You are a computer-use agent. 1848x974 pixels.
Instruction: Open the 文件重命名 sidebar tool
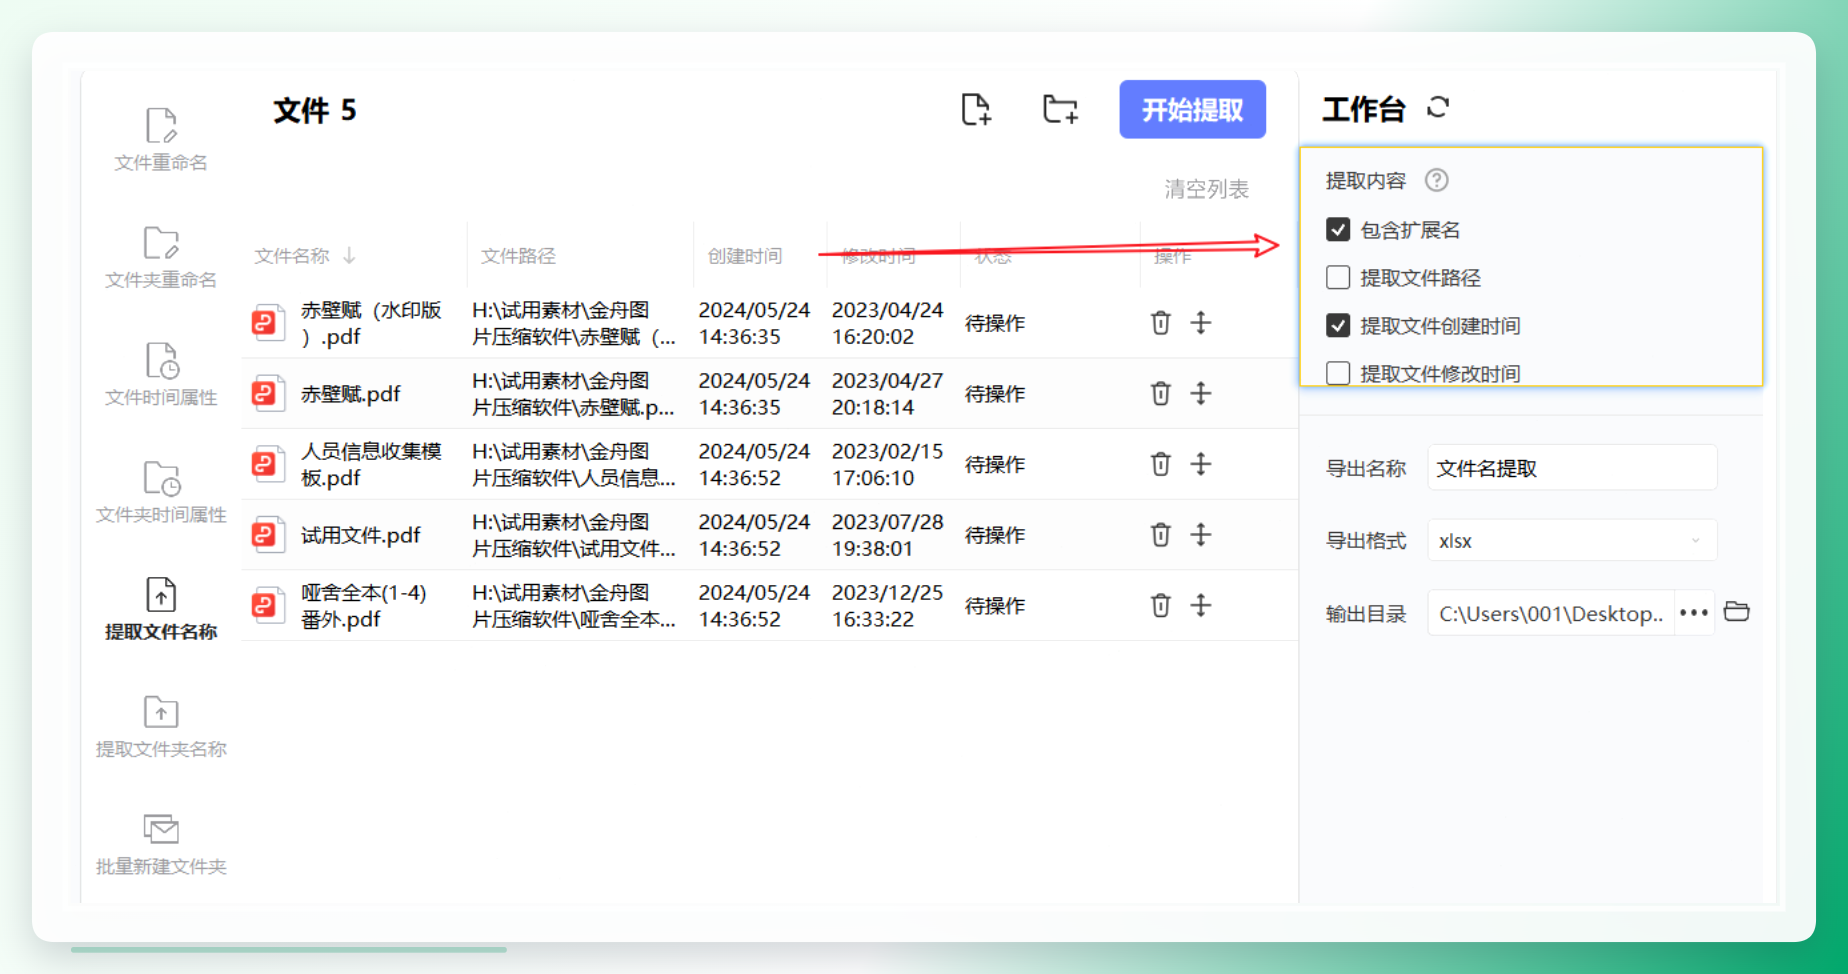coord(161,139)
